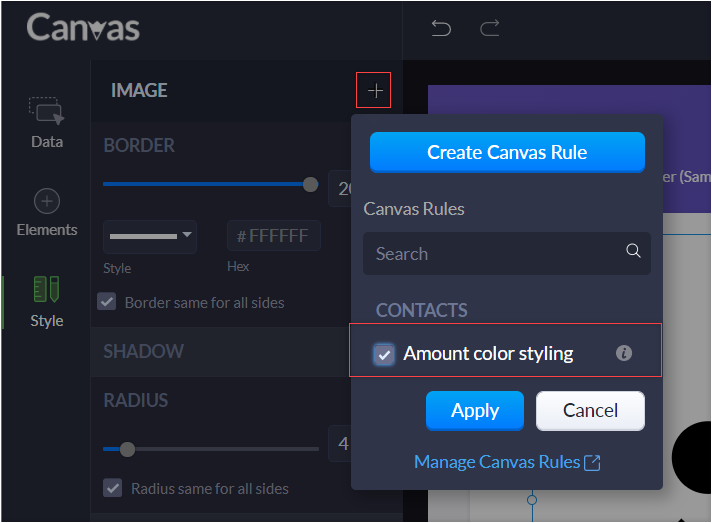Screen dimensions: 712x523
Task: Click the IMAGE panel title
Action: point(139,90)
